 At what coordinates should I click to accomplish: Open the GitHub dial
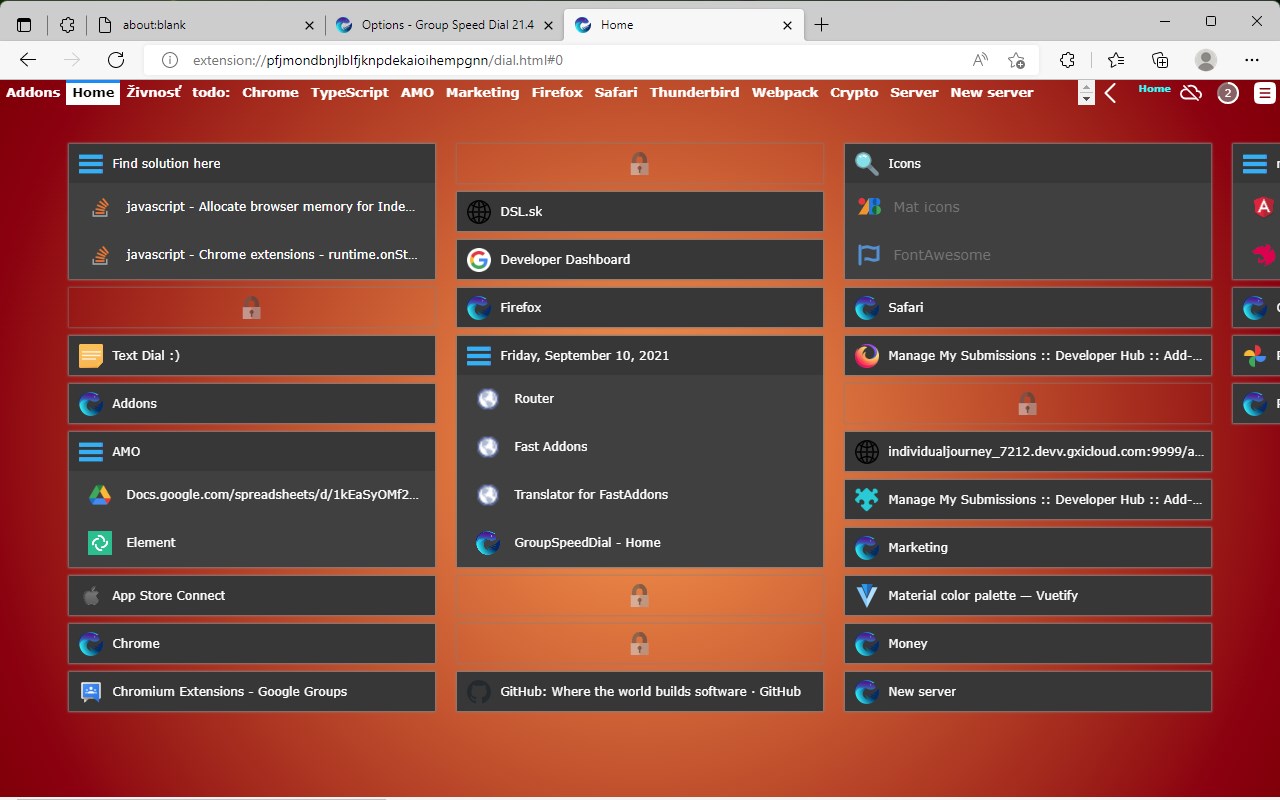639,691
